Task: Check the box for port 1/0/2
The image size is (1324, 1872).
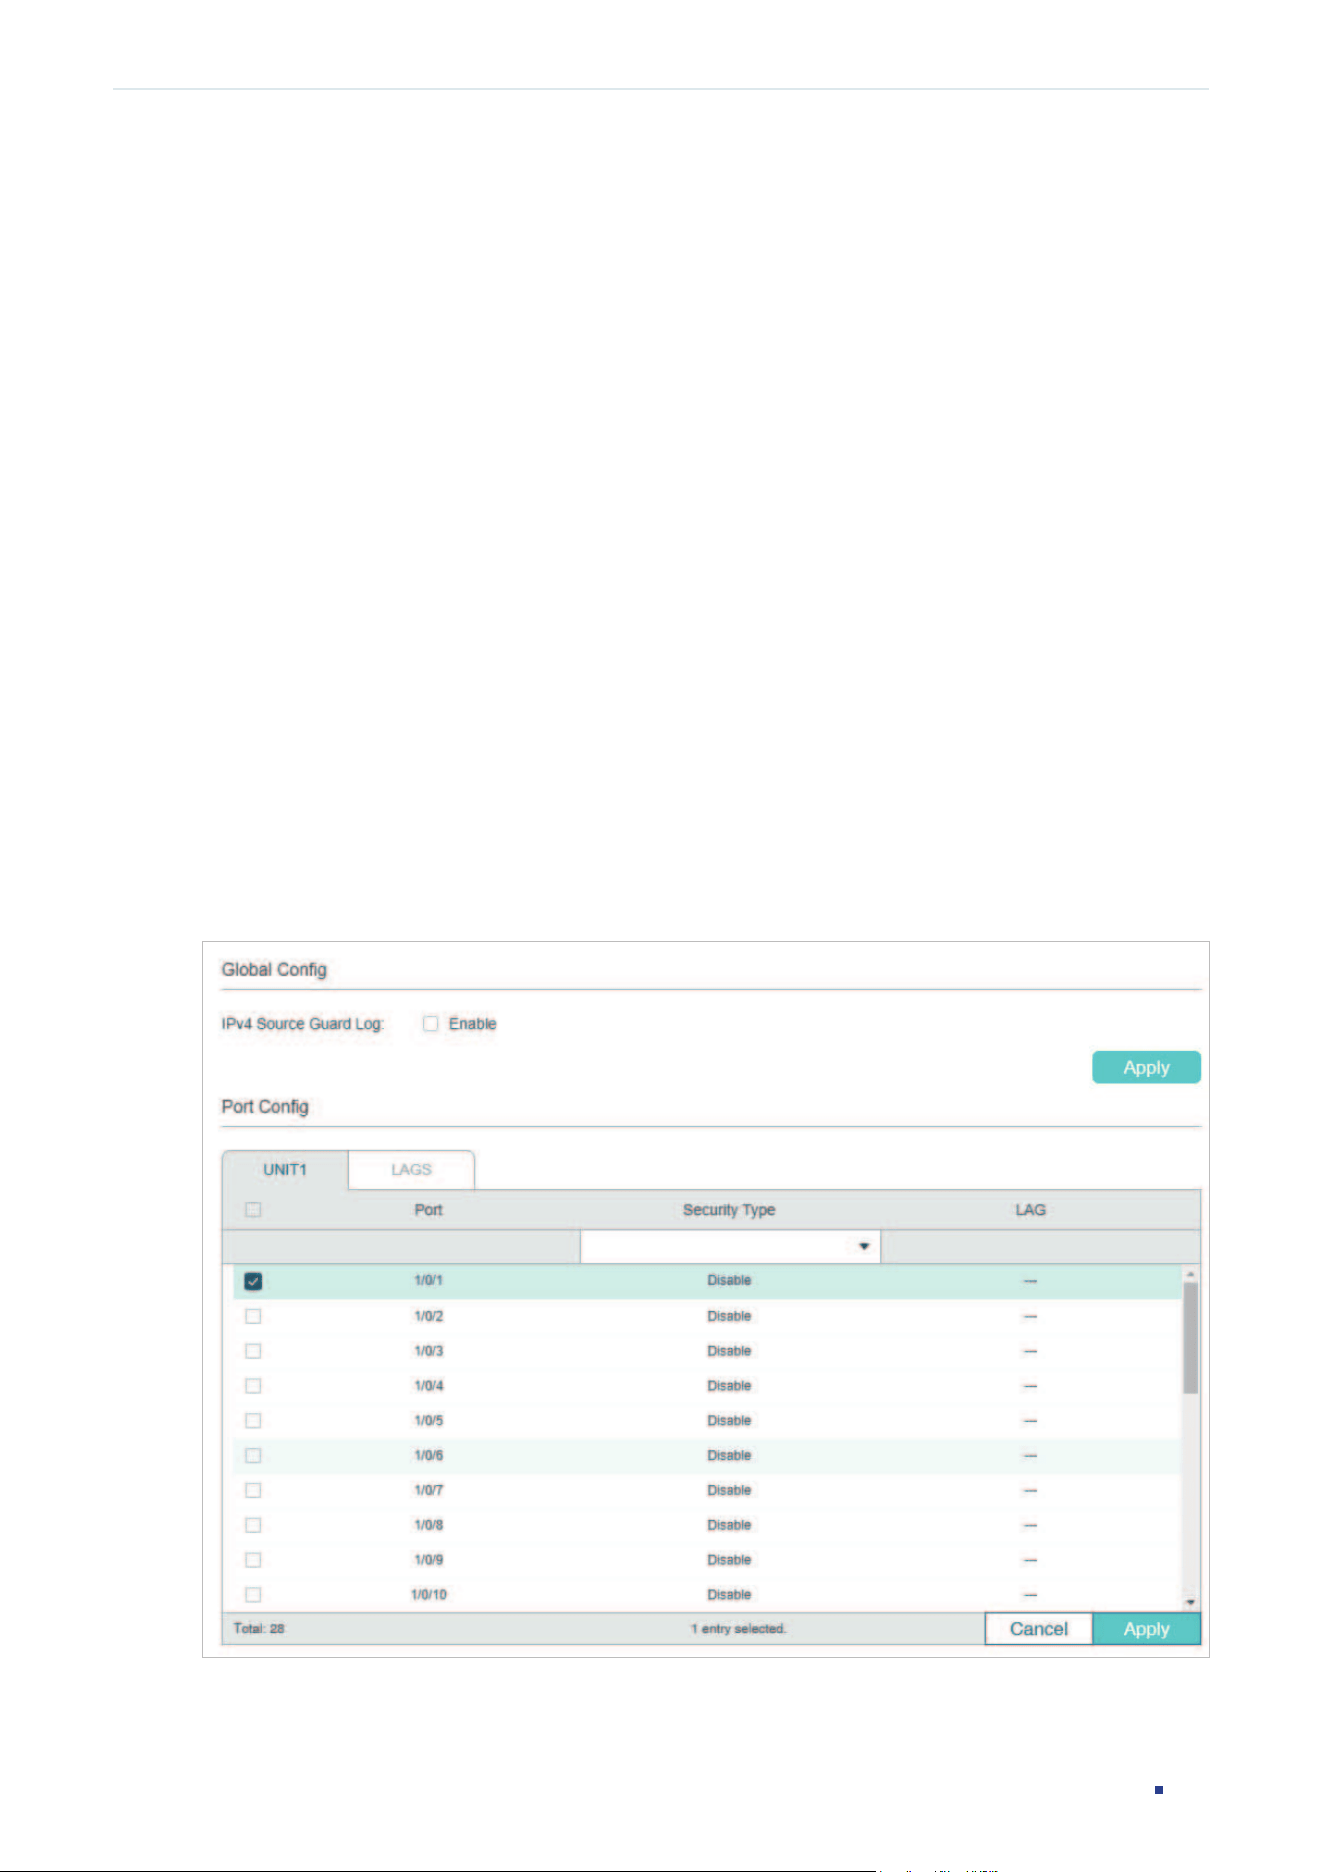Action: click(x=253, y=1316)
